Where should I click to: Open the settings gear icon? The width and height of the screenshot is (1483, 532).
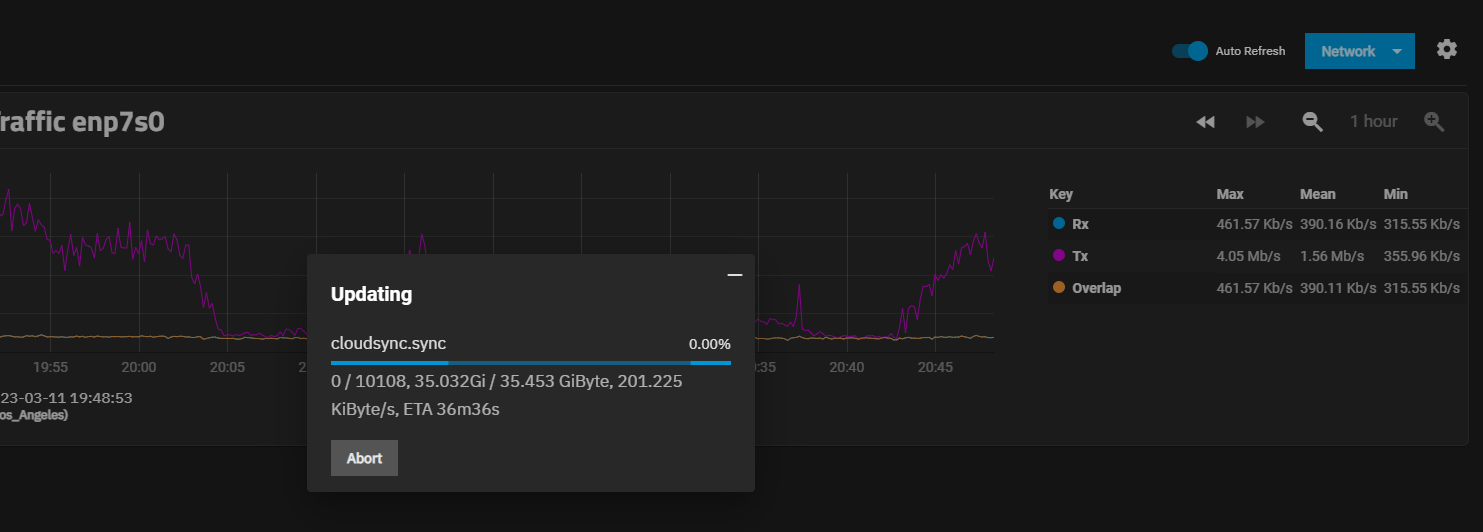pyautogui.click(x=1447, y=49)
